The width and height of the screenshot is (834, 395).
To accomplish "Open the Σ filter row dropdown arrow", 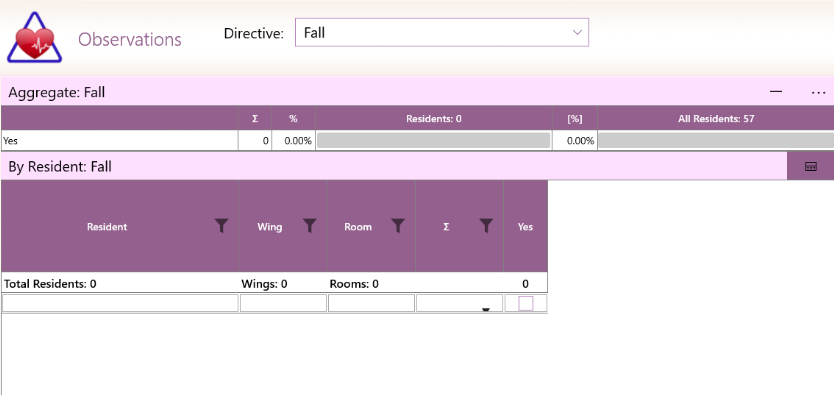I will coord(486,310).
